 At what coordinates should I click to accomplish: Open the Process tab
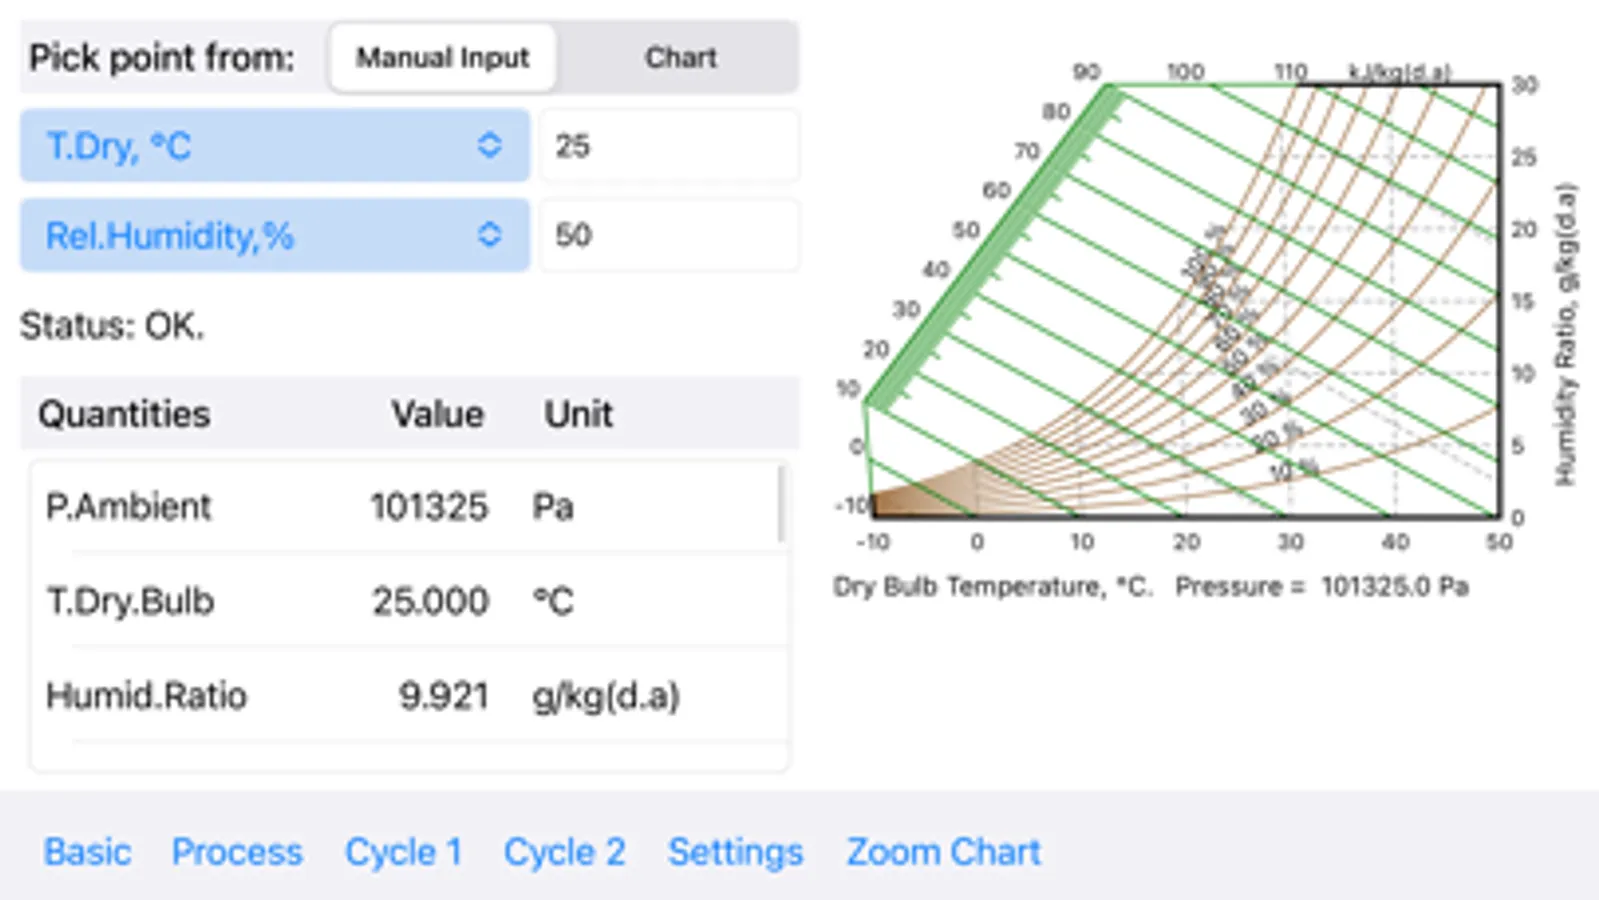pyautogui.click(x=237, y=852)
